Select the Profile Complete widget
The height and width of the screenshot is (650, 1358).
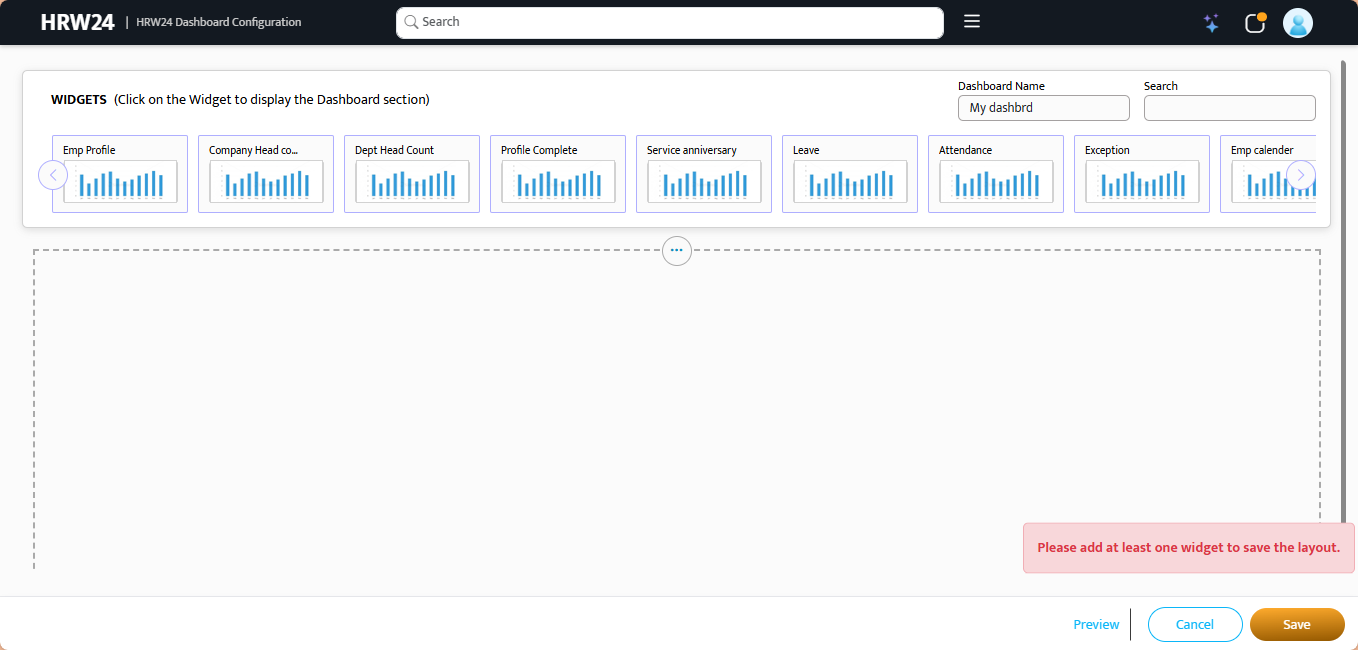(x=558, y=175)
